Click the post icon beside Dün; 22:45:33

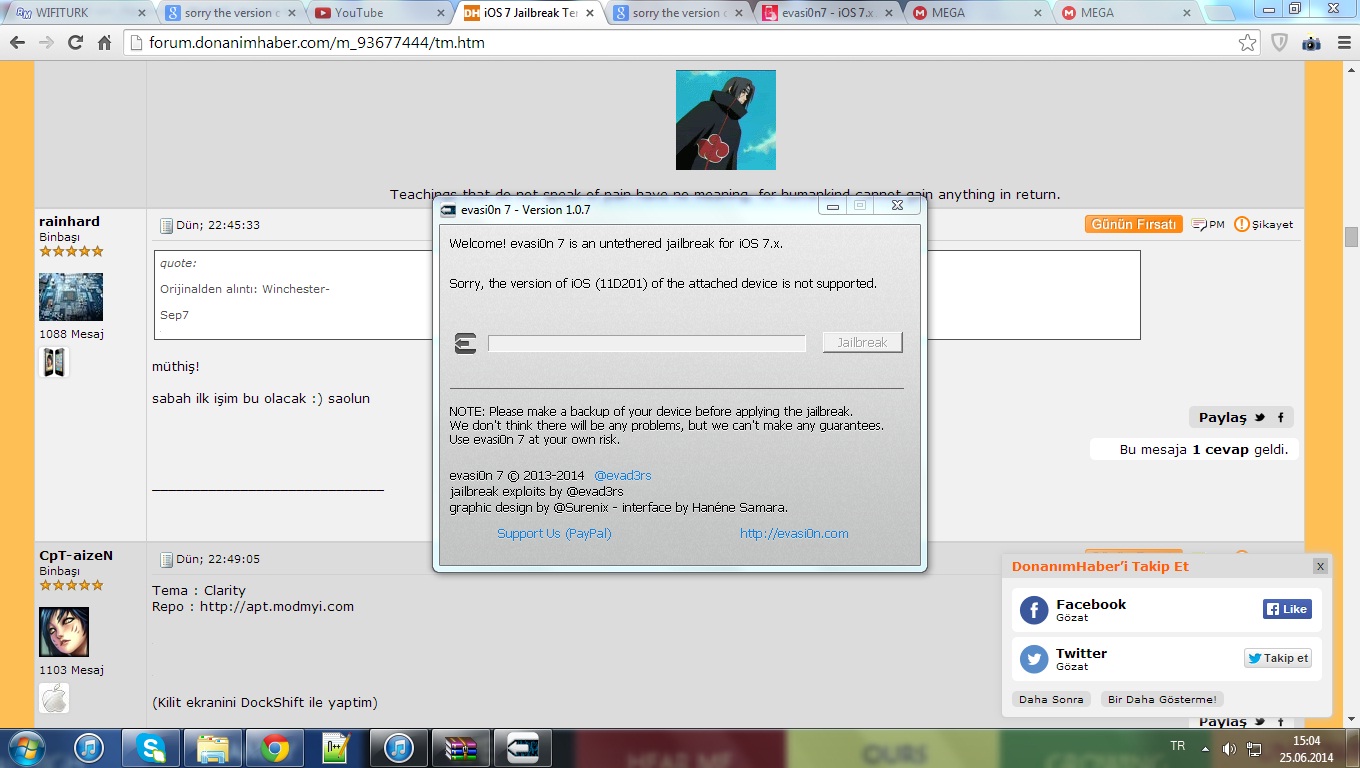pos(167,225)
